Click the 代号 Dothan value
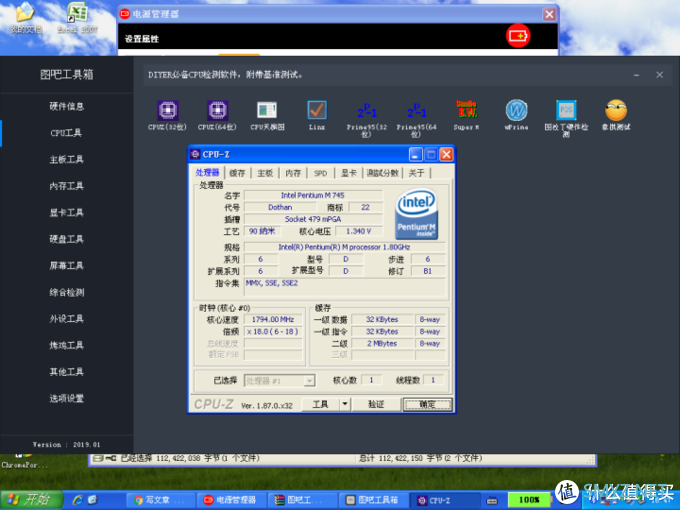This screenshot has width=680, height=510. [x=280, y=207]
